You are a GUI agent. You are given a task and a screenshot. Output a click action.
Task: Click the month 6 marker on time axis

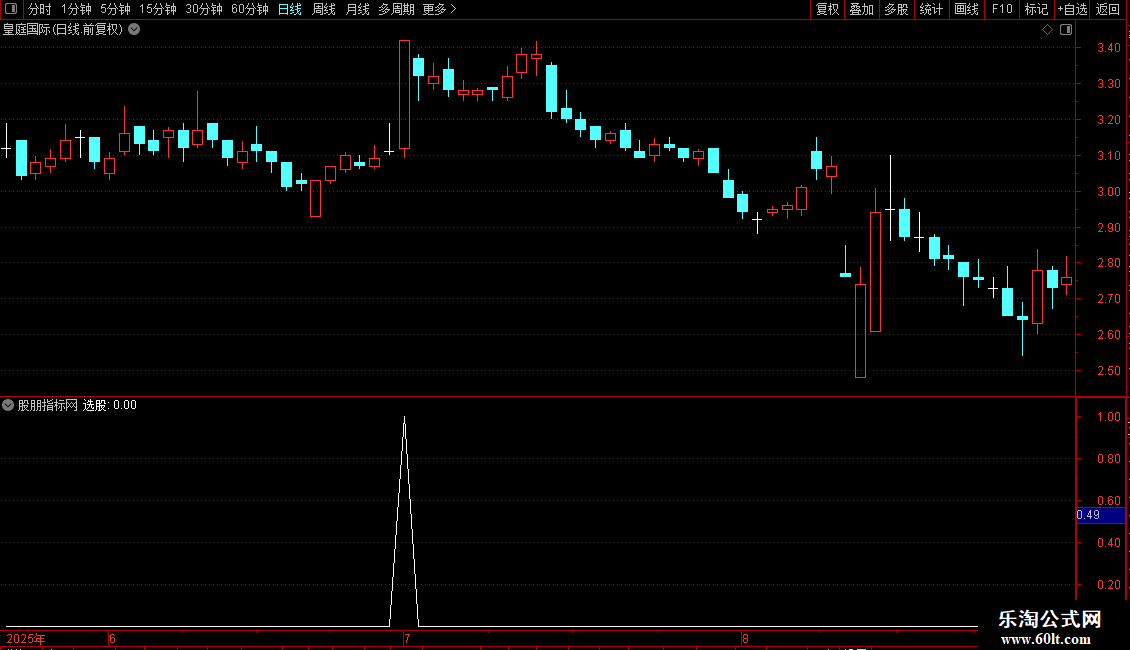[112, 638]
